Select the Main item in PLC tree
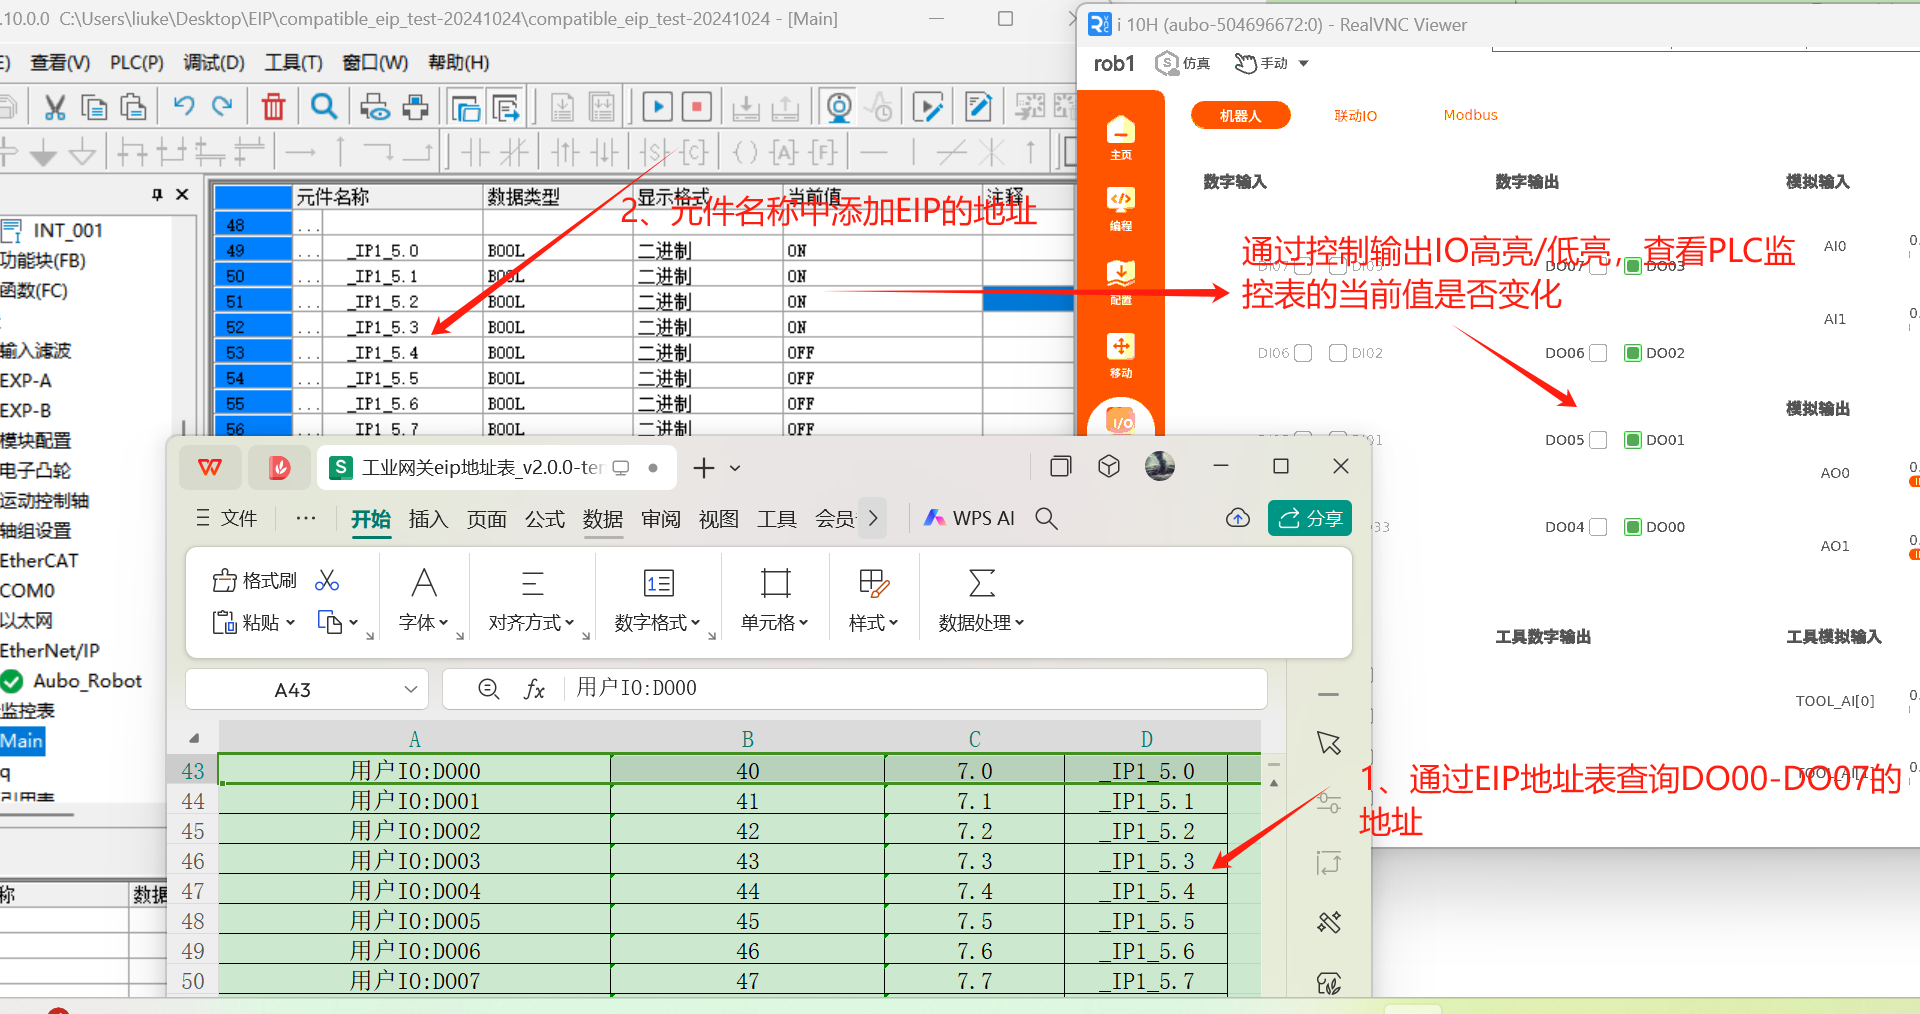 (22, 741)
